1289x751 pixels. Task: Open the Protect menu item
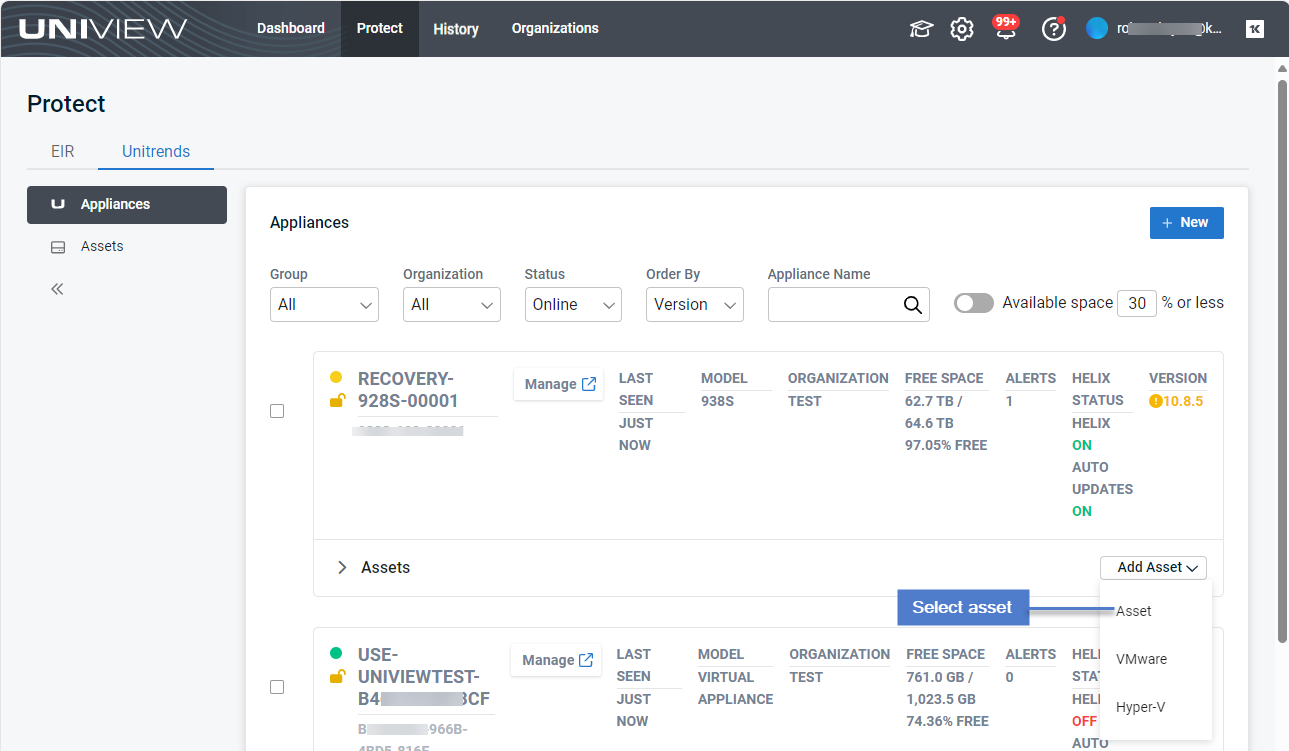[380, 28]
